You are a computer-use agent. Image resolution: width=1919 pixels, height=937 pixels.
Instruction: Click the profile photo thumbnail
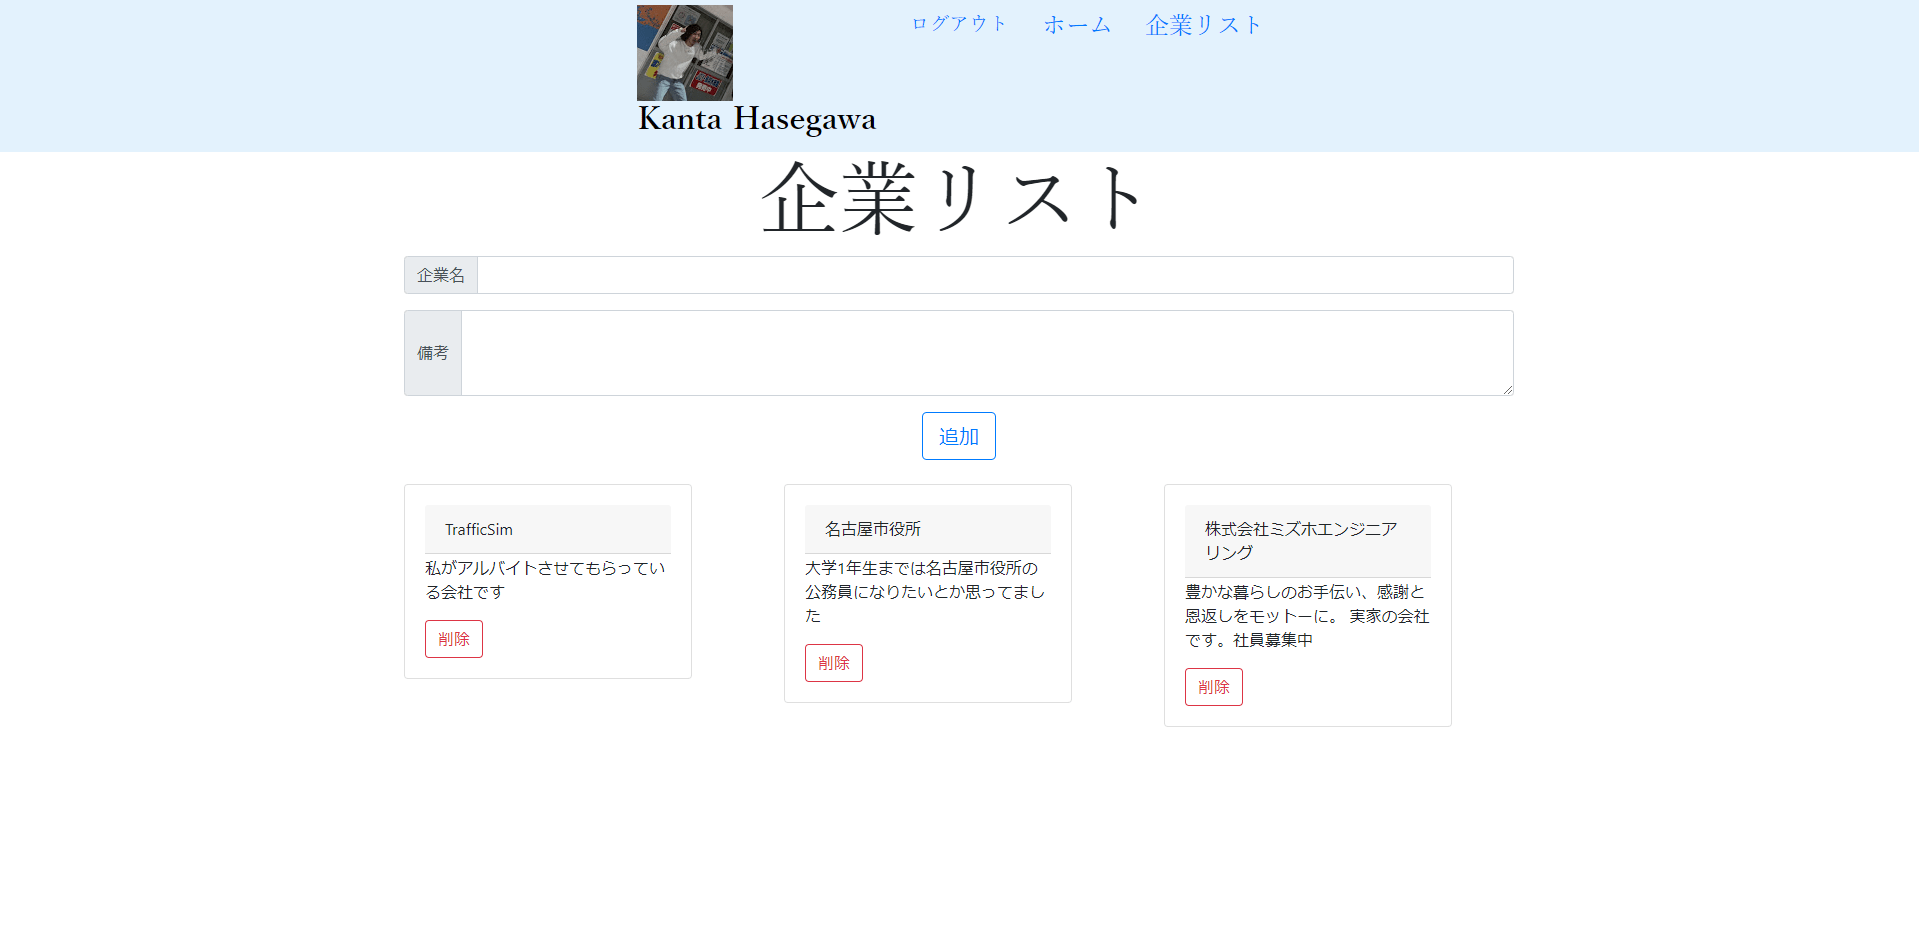(685, 53)
